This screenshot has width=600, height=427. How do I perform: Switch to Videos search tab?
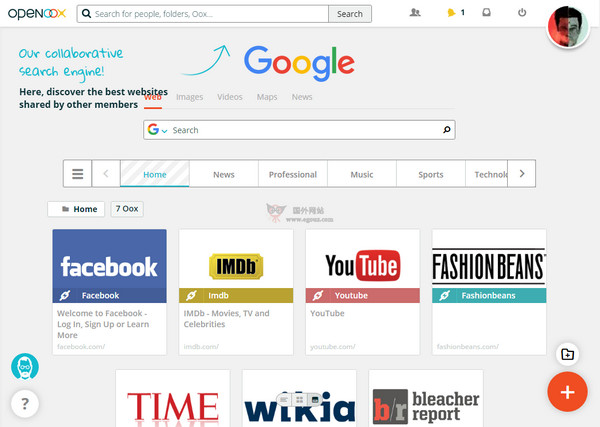click(x=230, y=97)
